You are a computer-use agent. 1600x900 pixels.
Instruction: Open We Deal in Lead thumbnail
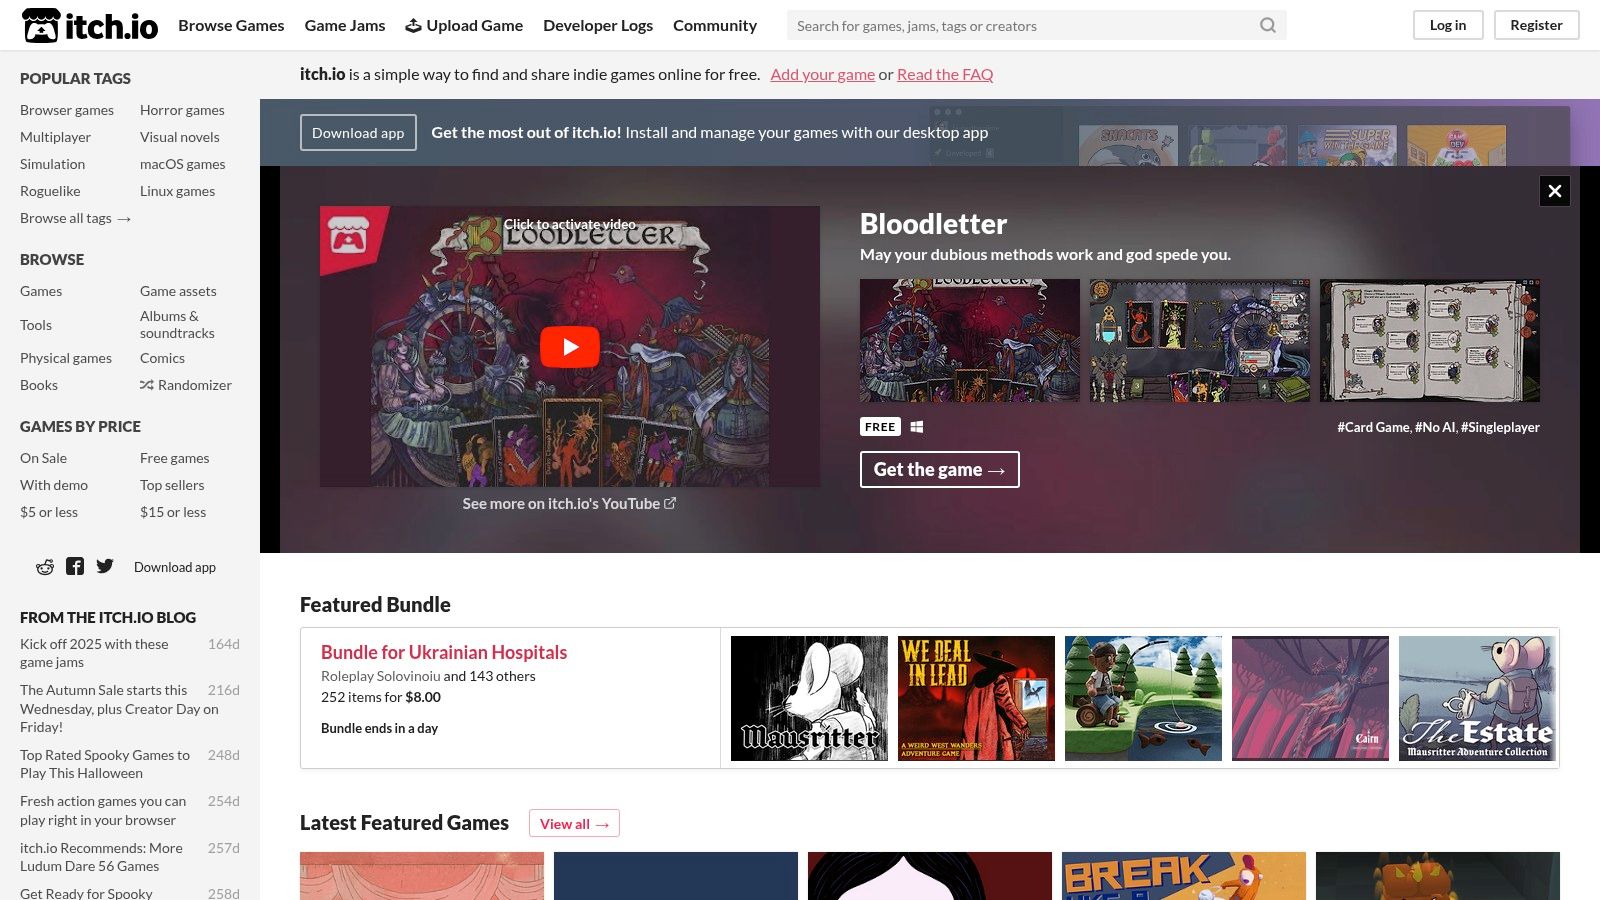tap(976, 698)
